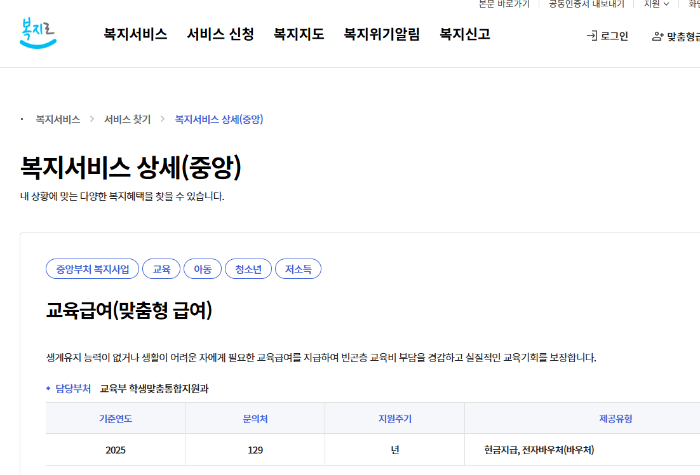Select the 아동 tag
Viewport: 700px width, 475px height.
pos(203,269)
